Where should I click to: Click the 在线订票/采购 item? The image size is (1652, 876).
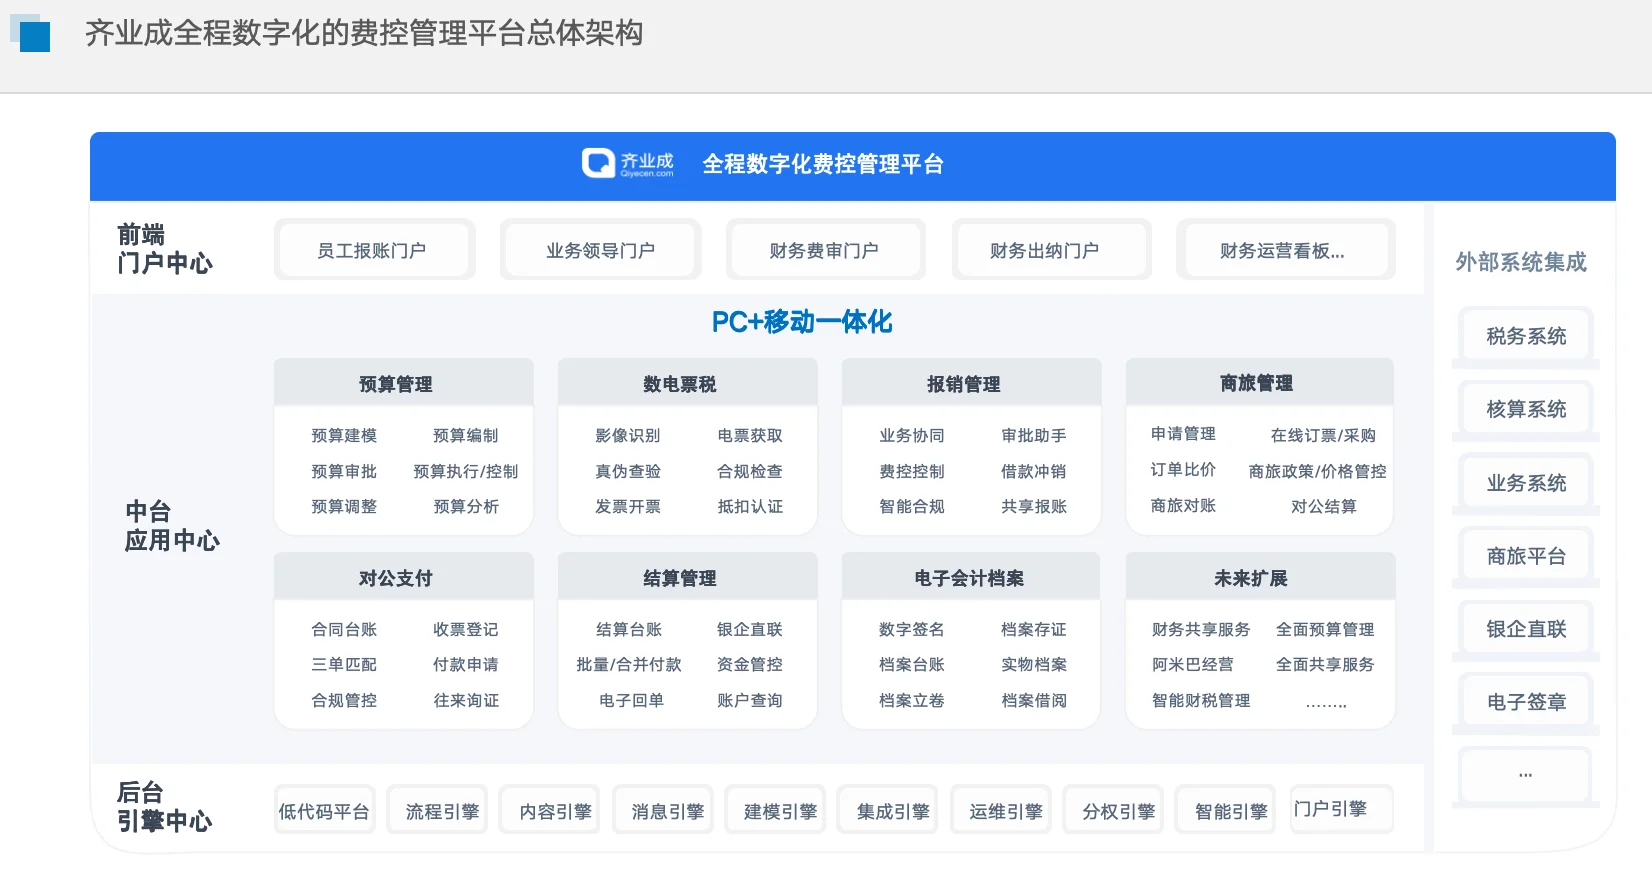[x=1323, y=435]
